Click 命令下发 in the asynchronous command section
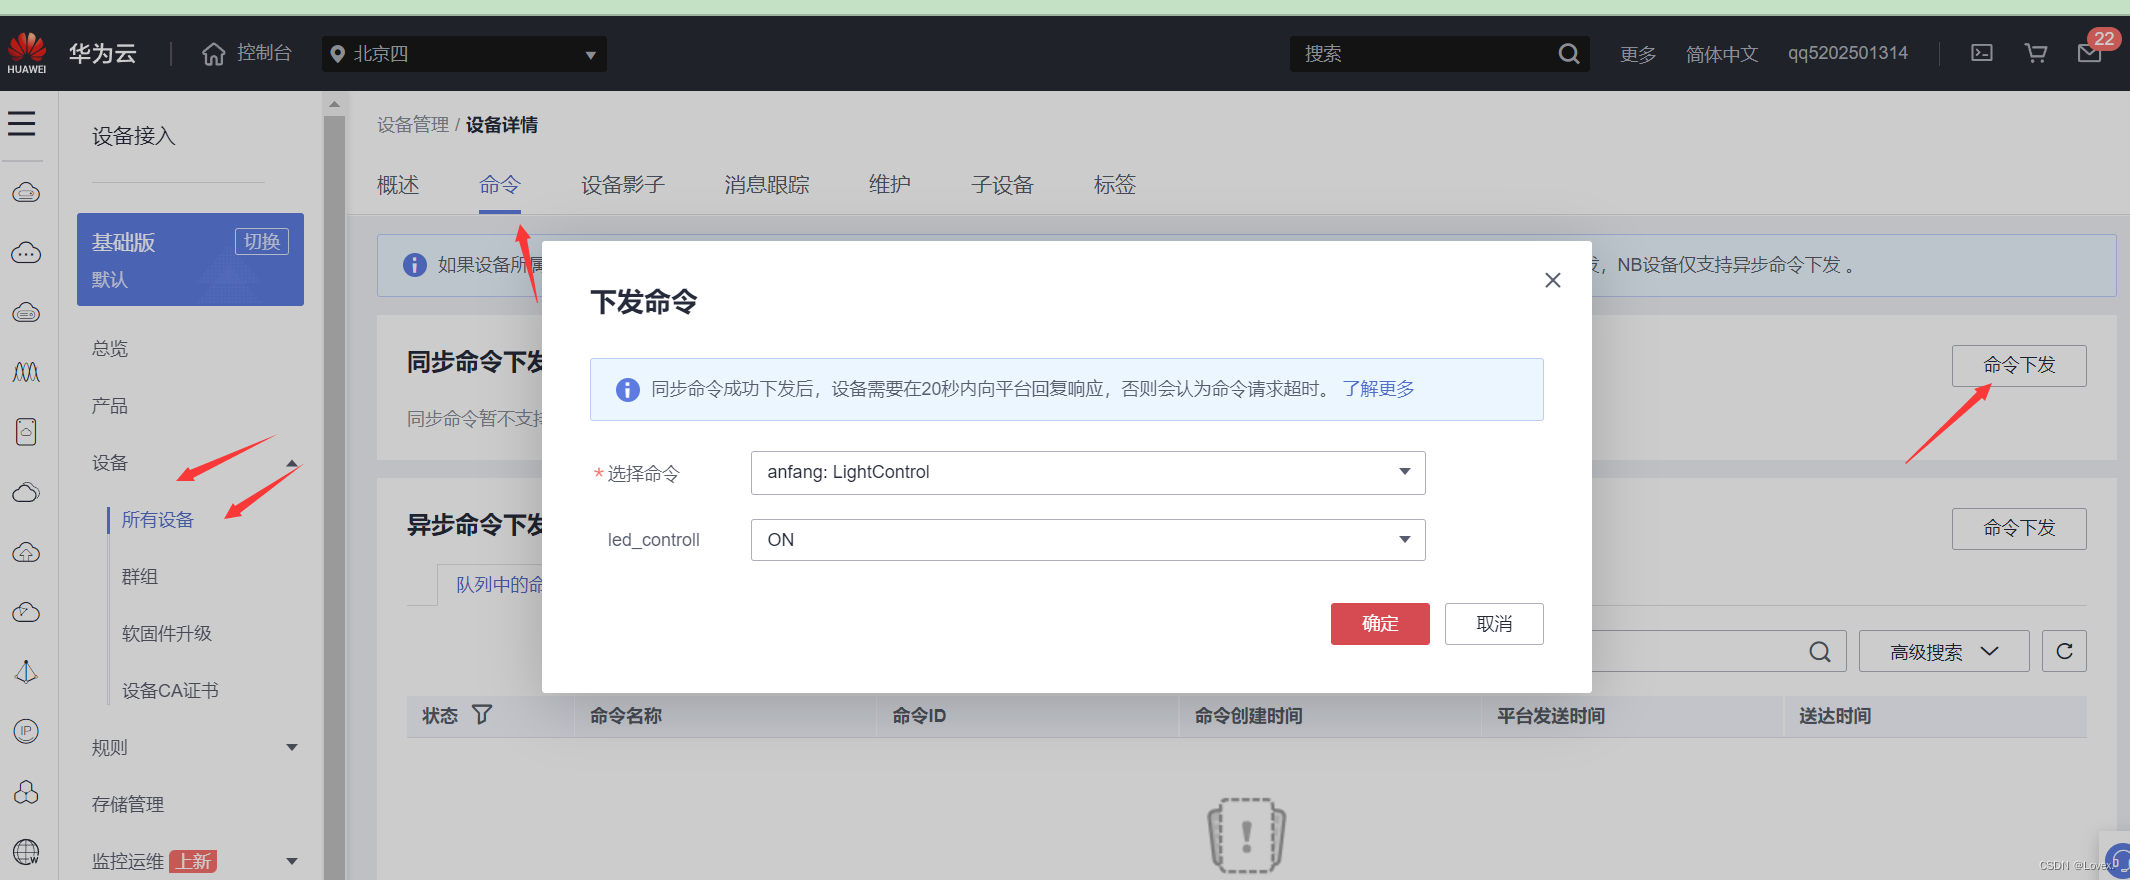 coord(2019,529)
